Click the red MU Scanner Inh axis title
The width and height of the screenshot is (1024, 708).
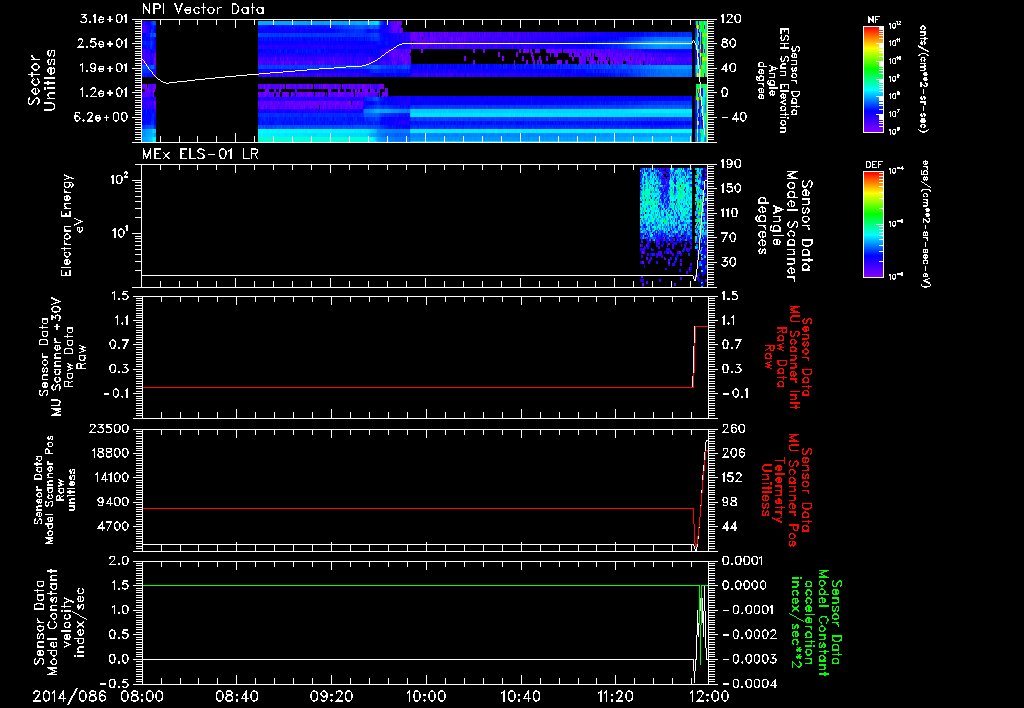(x=788, y=357)
